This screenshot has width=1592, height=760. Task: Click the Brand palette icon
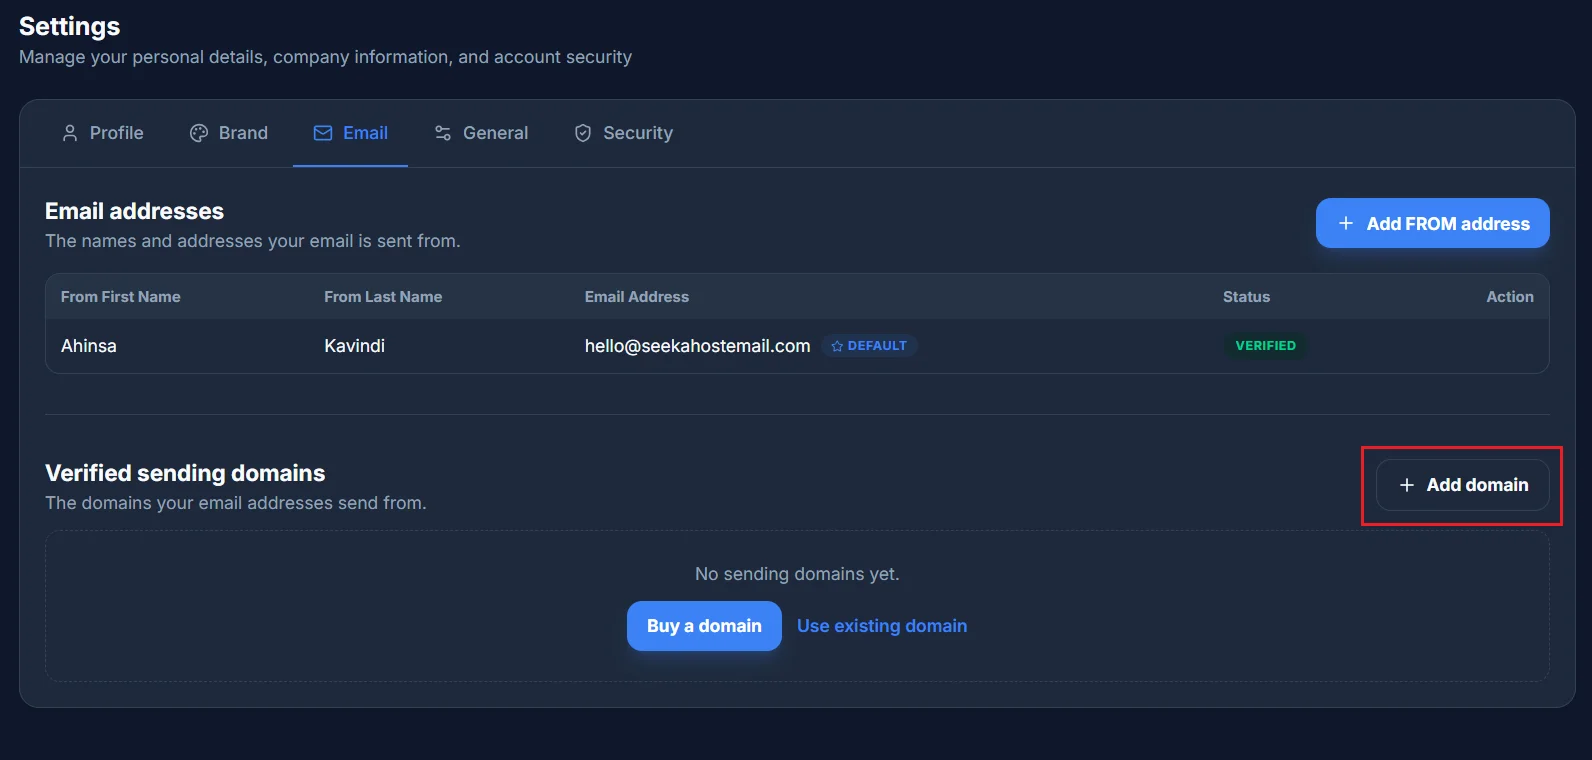199,133
